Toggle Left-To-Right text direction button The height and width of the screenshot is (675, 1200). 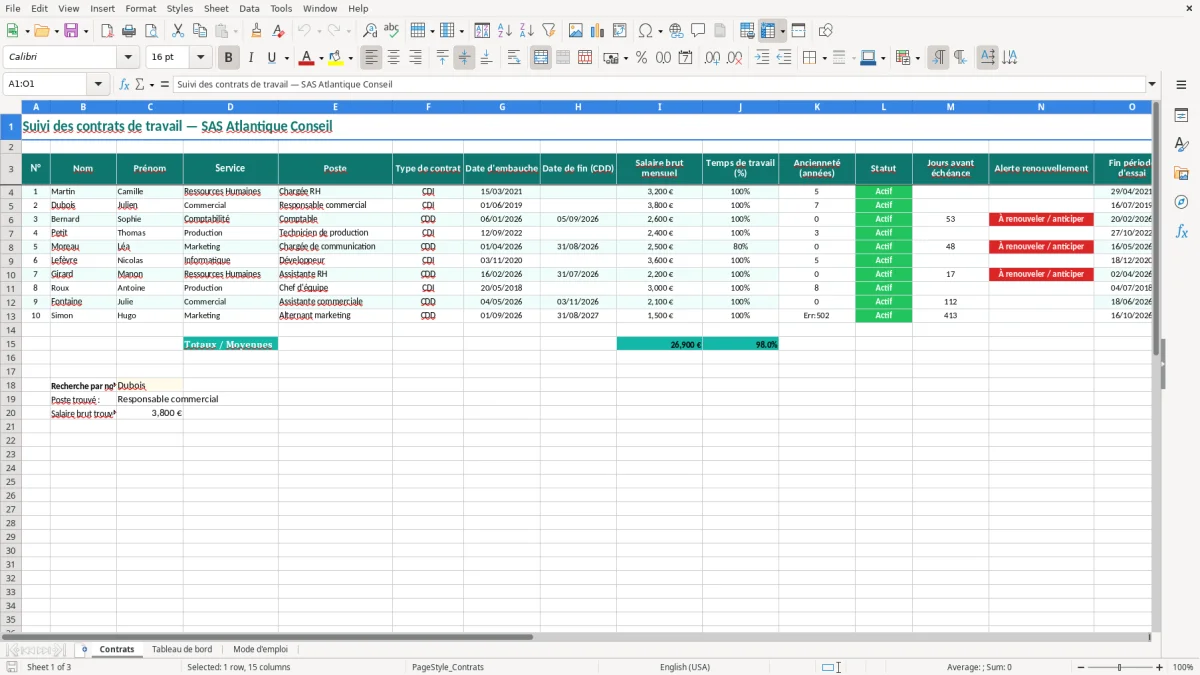[938, 58]
